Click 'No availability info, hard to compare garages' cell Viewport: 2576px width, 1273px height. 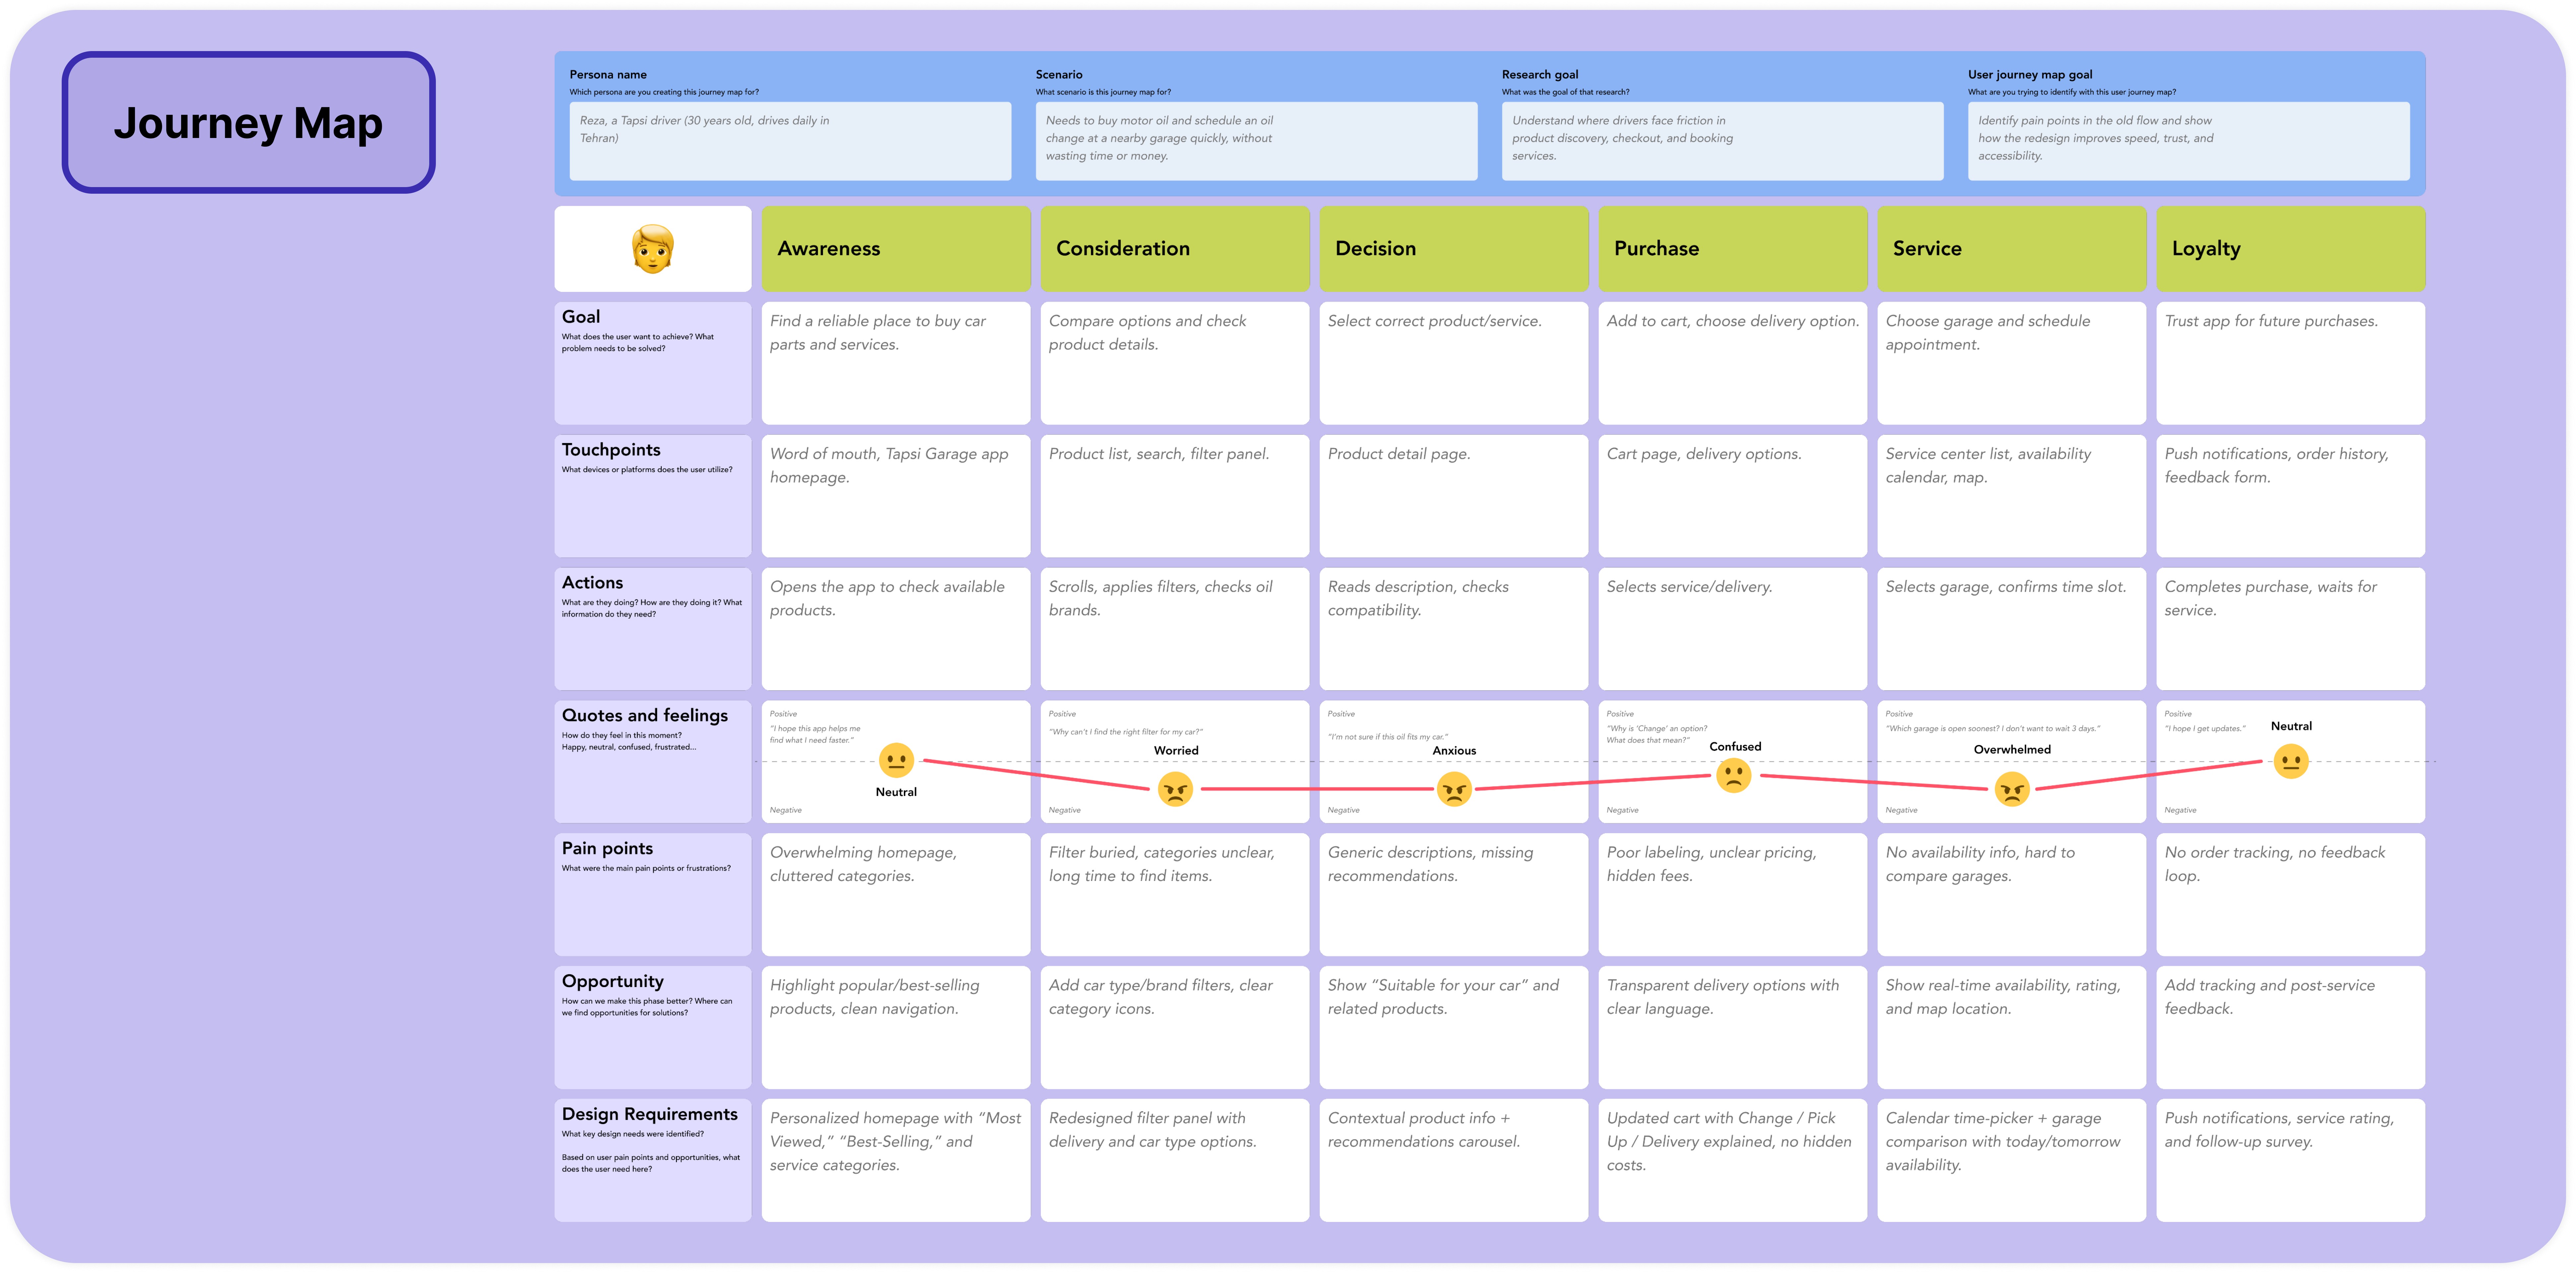(2012, 895)
